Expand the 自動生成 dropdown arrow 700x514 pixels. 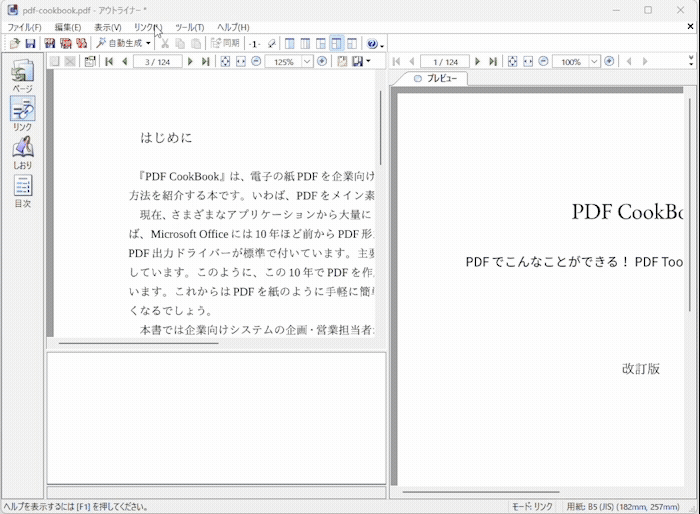(x=149, y=44)
